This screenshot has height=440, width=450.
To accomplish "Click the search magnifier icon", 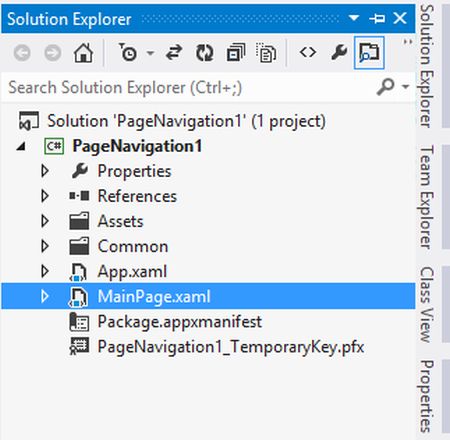I will (x=386, y=87).
